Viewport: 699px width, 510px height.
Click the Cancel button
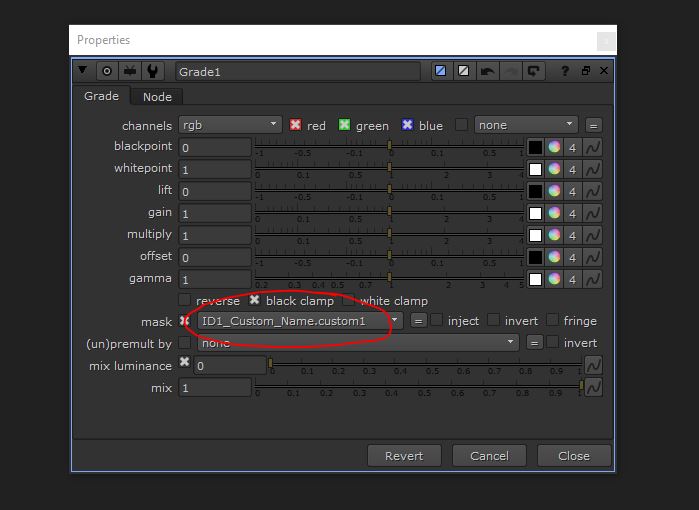489,455
